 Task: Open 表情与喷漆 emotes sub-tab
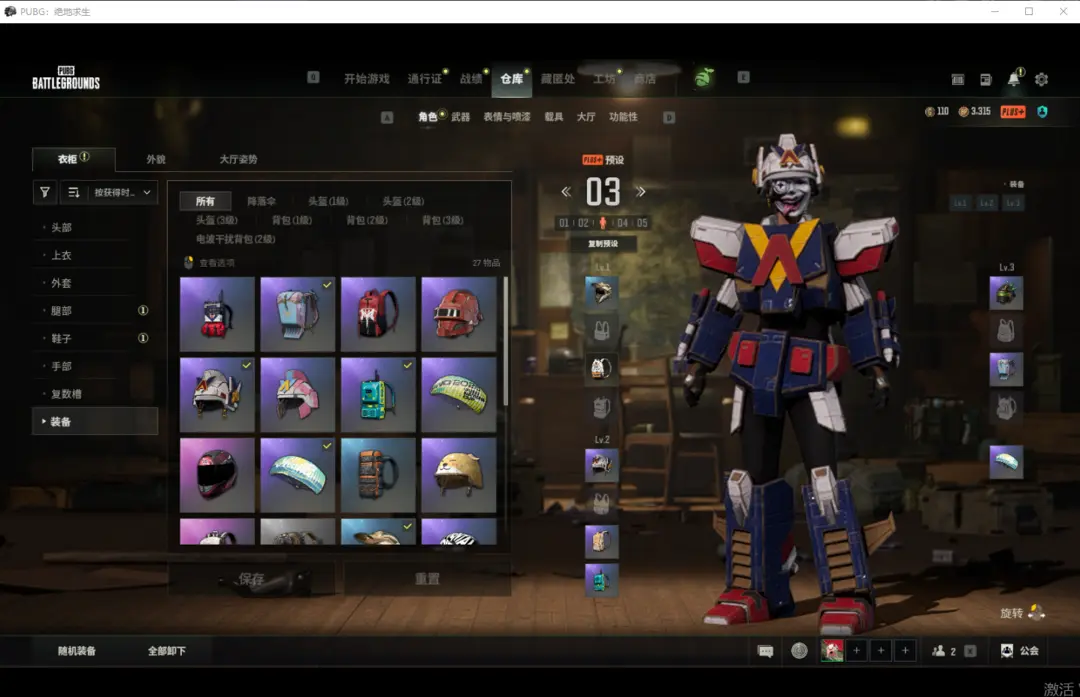click(x=507, y=117)
